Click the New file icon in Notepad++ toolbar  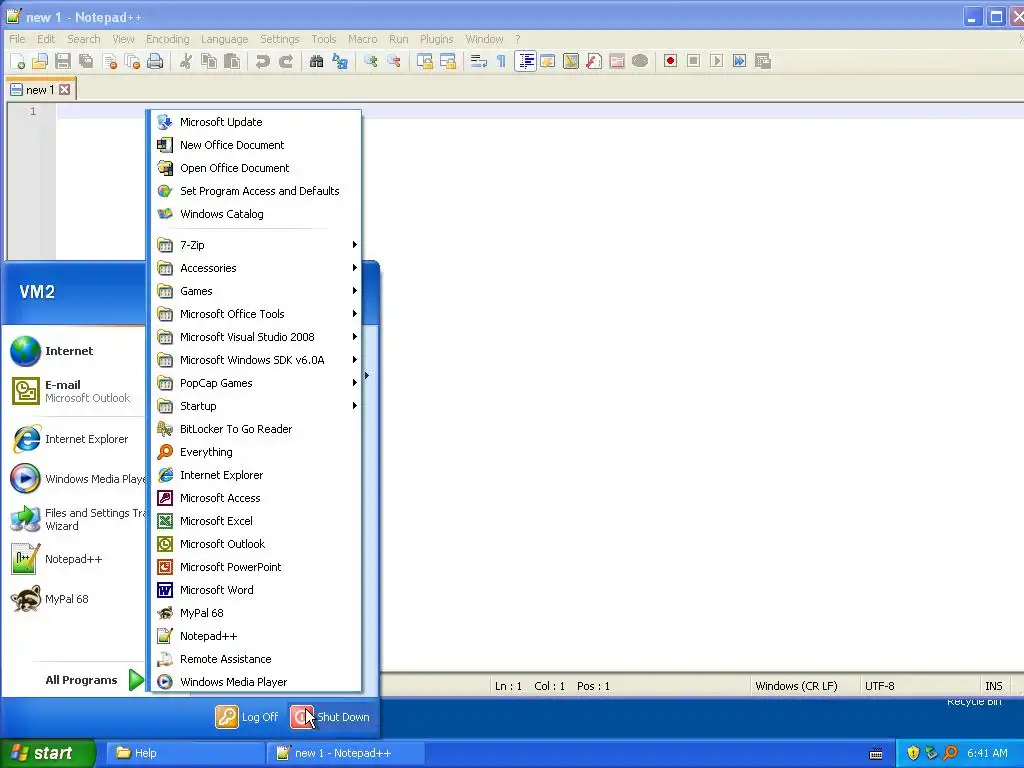18,61
